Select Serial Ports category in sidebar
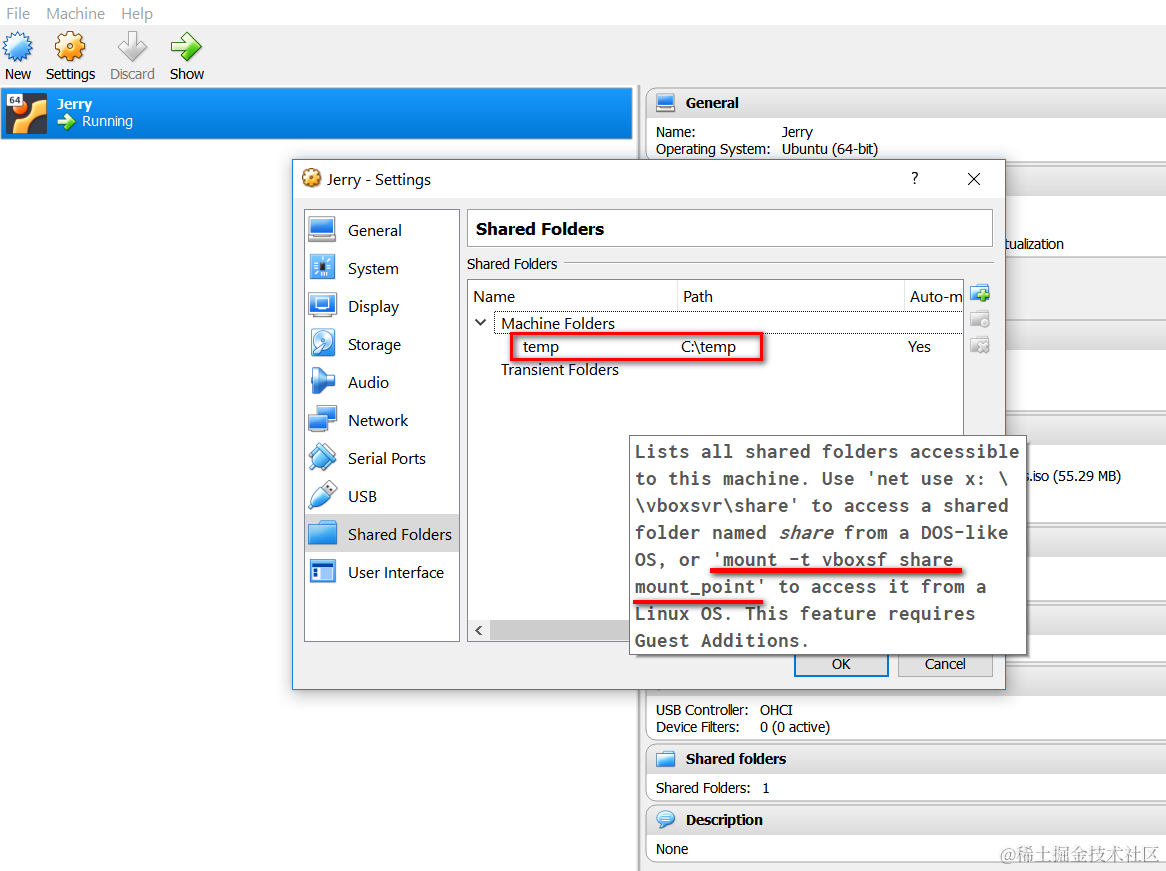Image resolution: width=1166 pixels, height=871 pixels. coord(382,458)
